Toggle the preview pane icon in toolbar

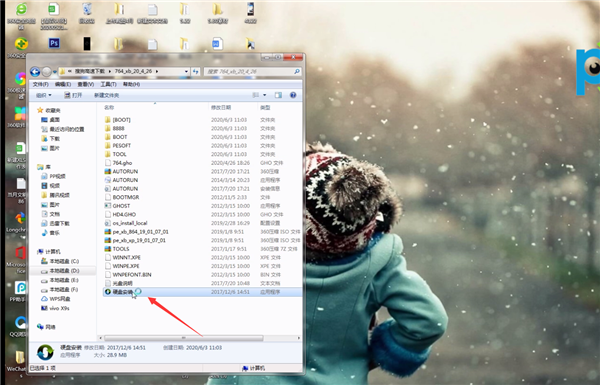coord(278,95)
